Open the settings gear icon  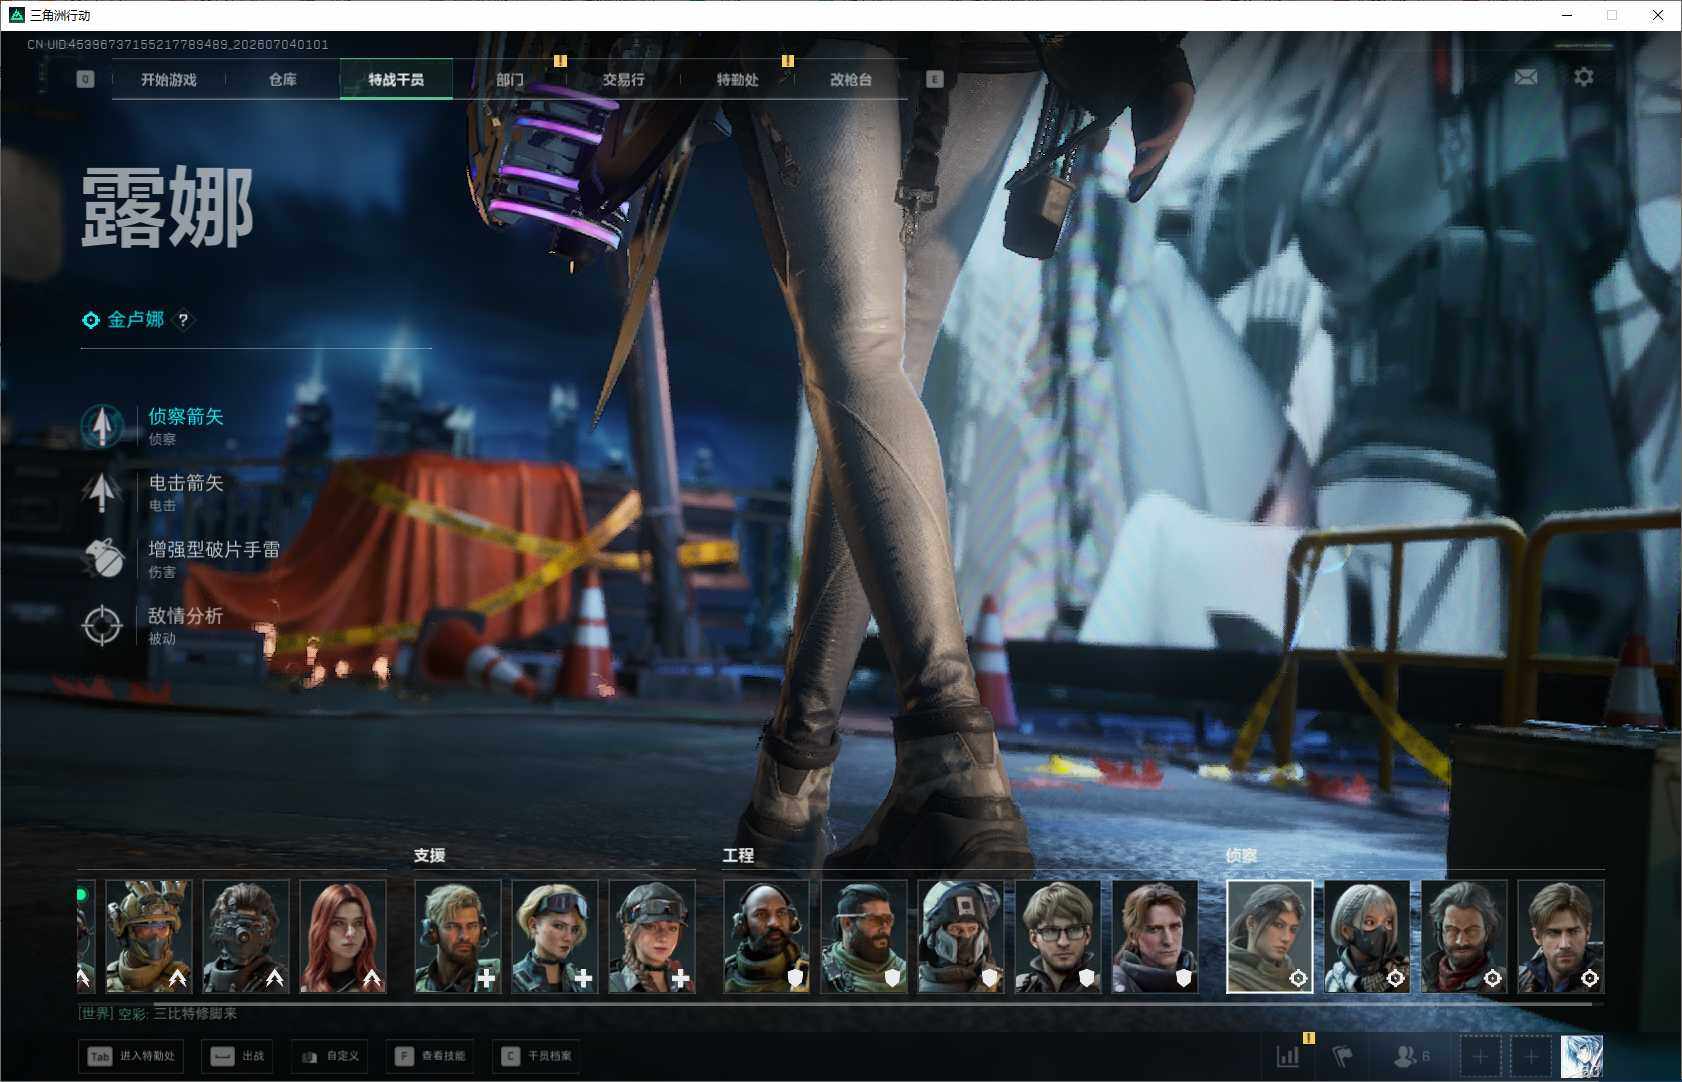tap(1584, 77)
